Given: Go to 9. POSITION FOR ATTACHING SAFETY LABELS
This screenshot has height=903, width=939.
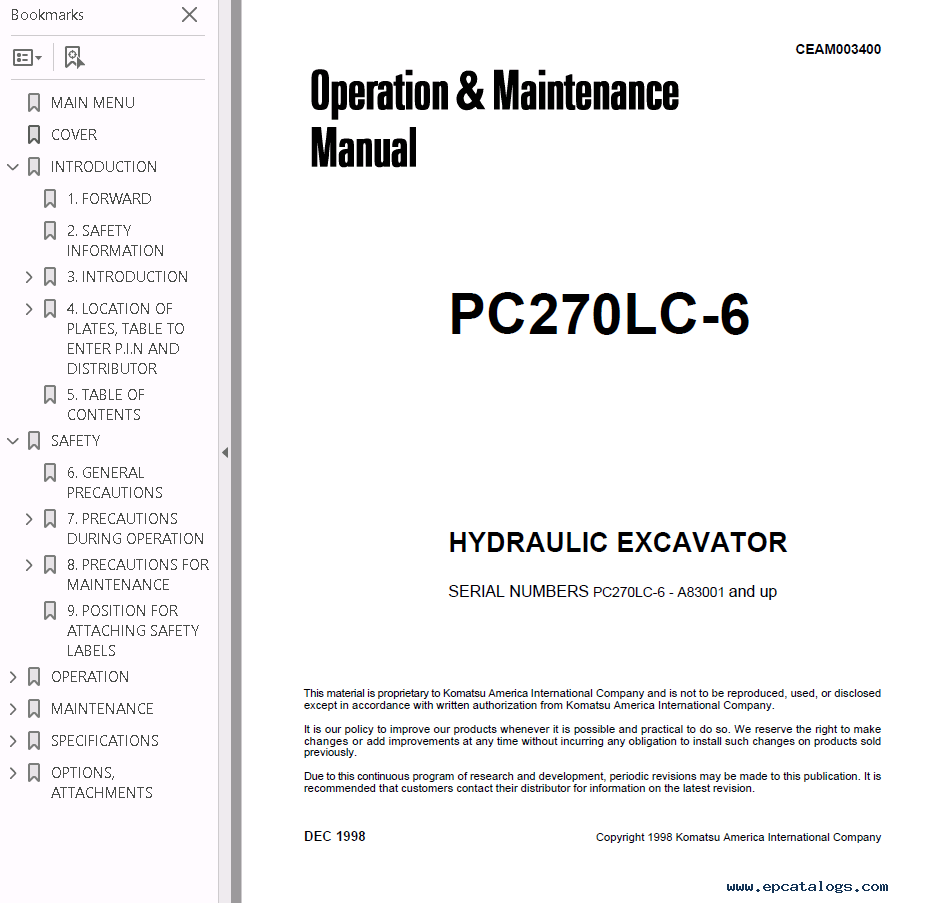Looking at the screenshot, I should pyautogui.click(x=133, y=630).
